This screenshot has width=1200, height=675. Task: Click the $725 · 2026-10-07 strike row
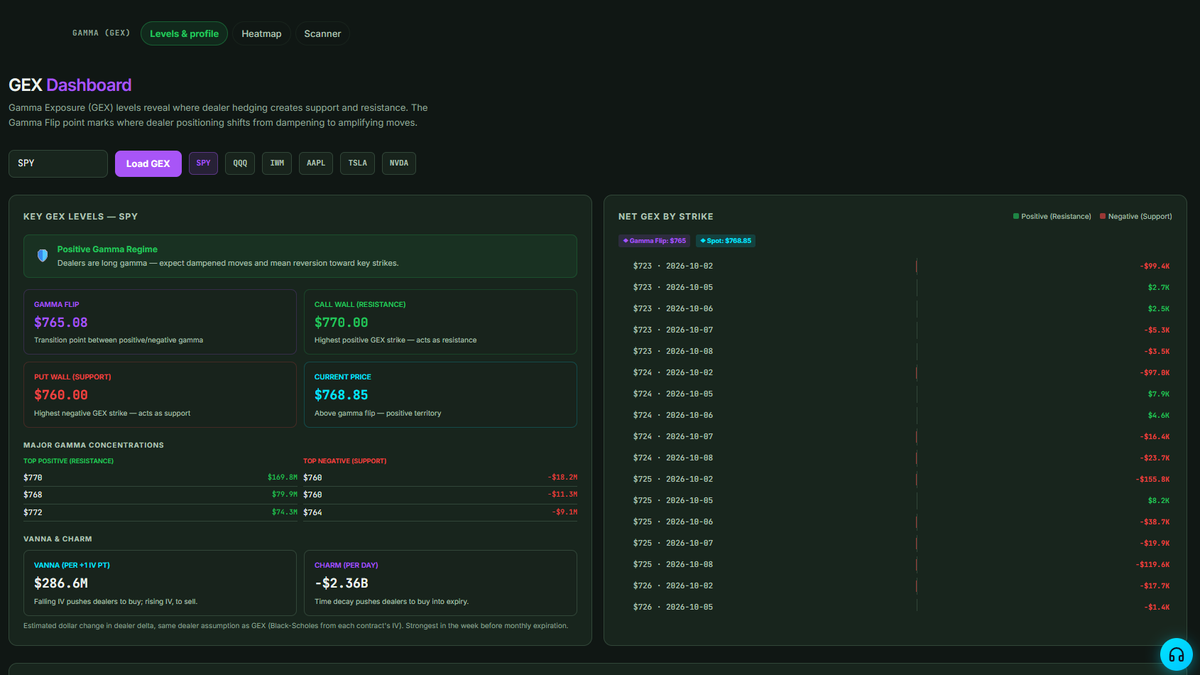tap(895, 543)
